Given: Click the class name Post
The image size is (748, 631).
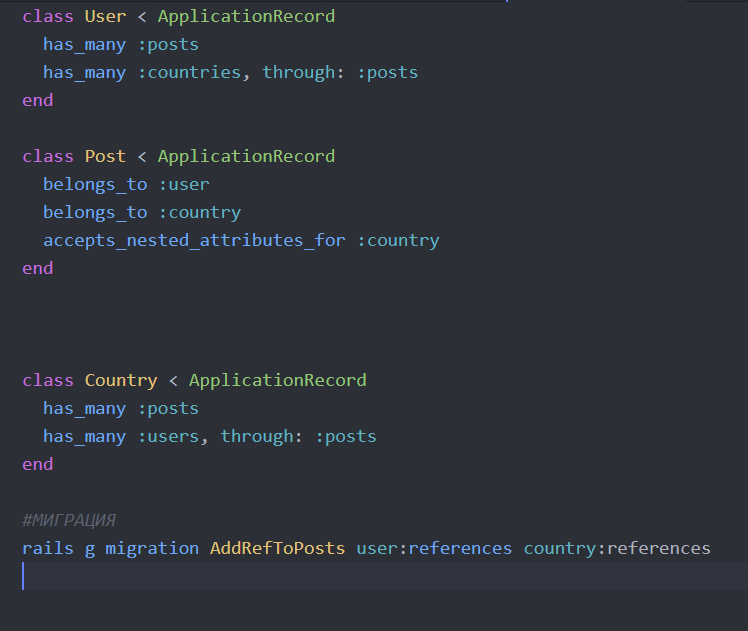Looking at the screenshot, I should [105, 156].
